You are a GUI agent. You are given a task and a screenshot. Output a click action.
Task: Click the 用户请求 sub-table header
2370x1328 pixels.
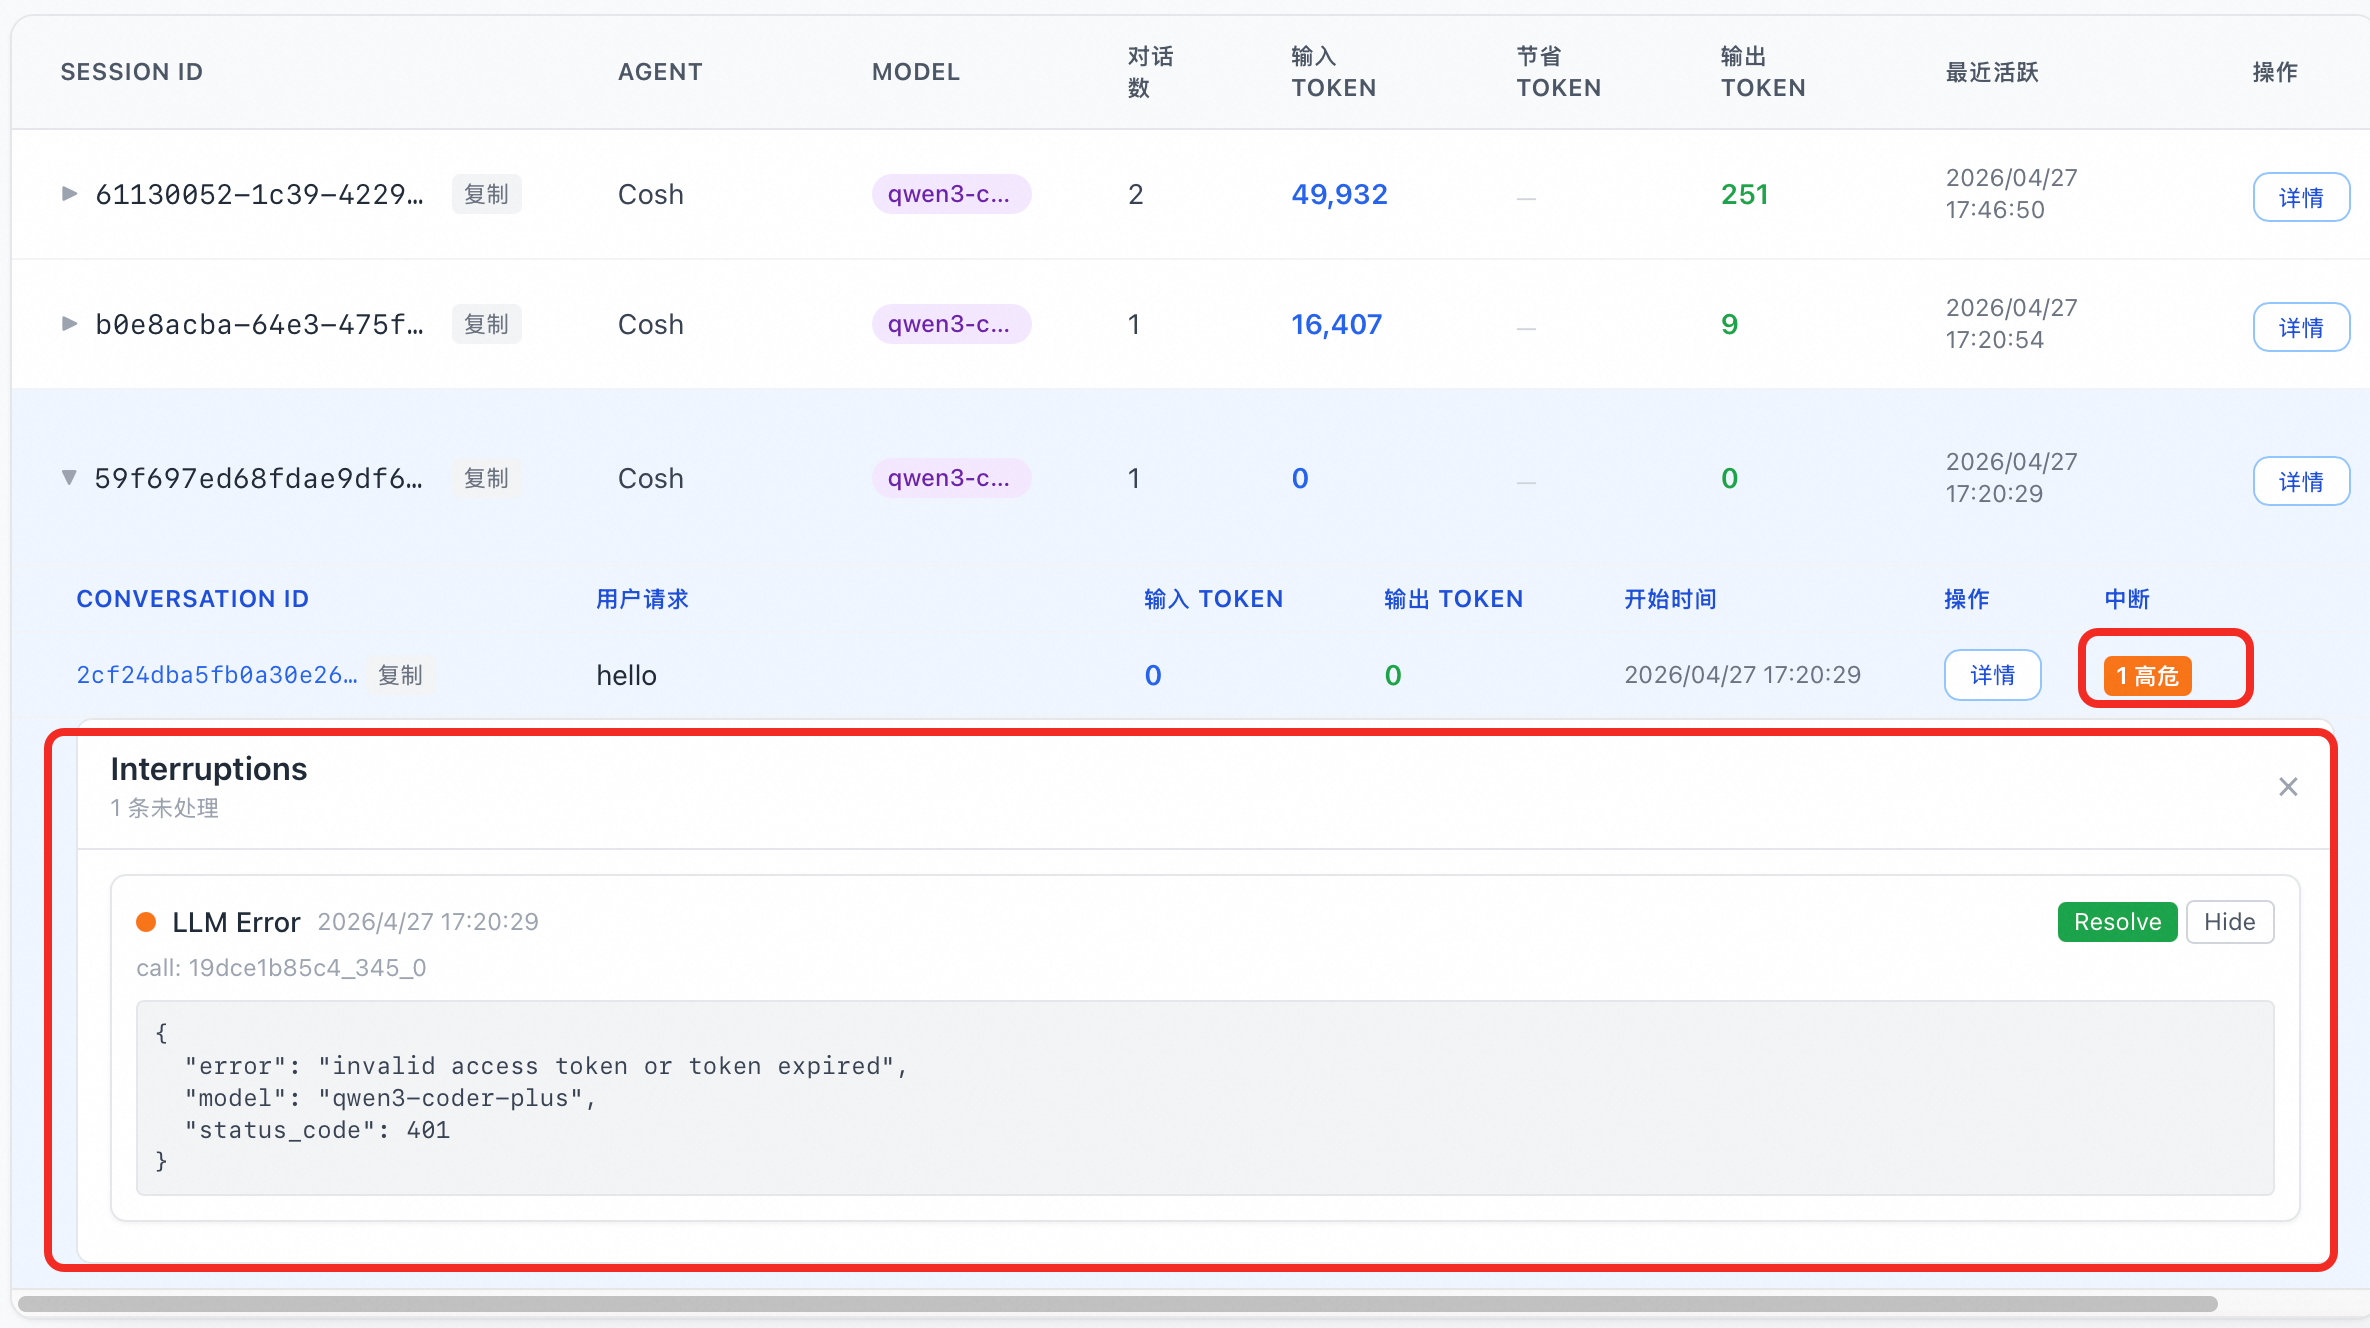click(643, 599)
